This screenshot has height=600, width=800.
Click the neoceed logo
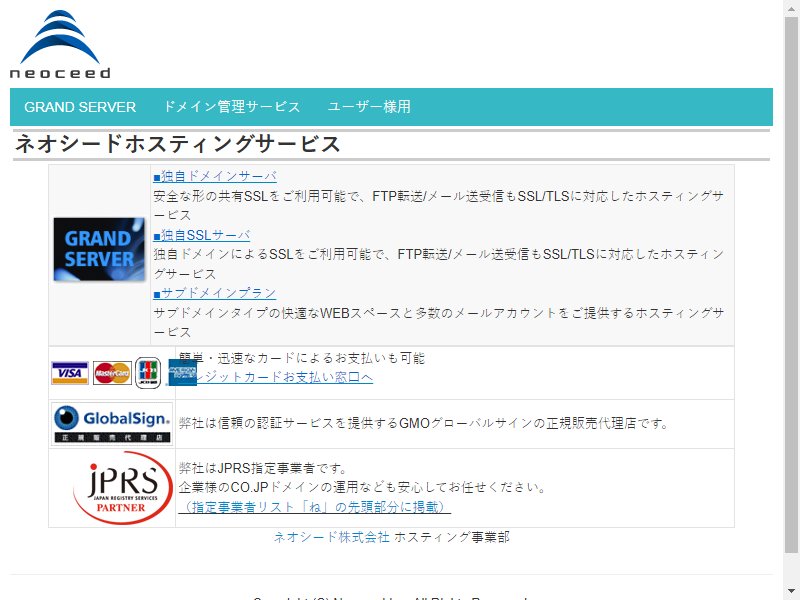click(x=60, y=44)
